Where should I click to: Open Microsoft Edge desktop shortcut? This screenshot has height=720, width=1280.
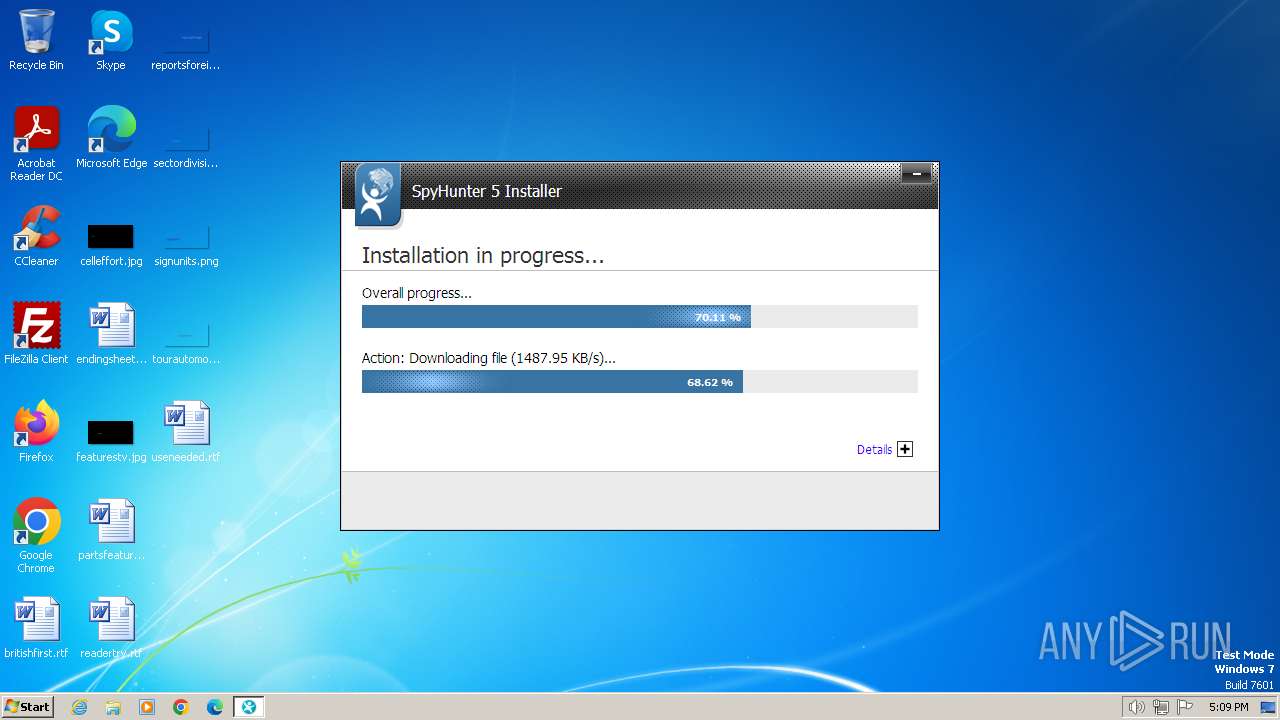tap(111, 137)
